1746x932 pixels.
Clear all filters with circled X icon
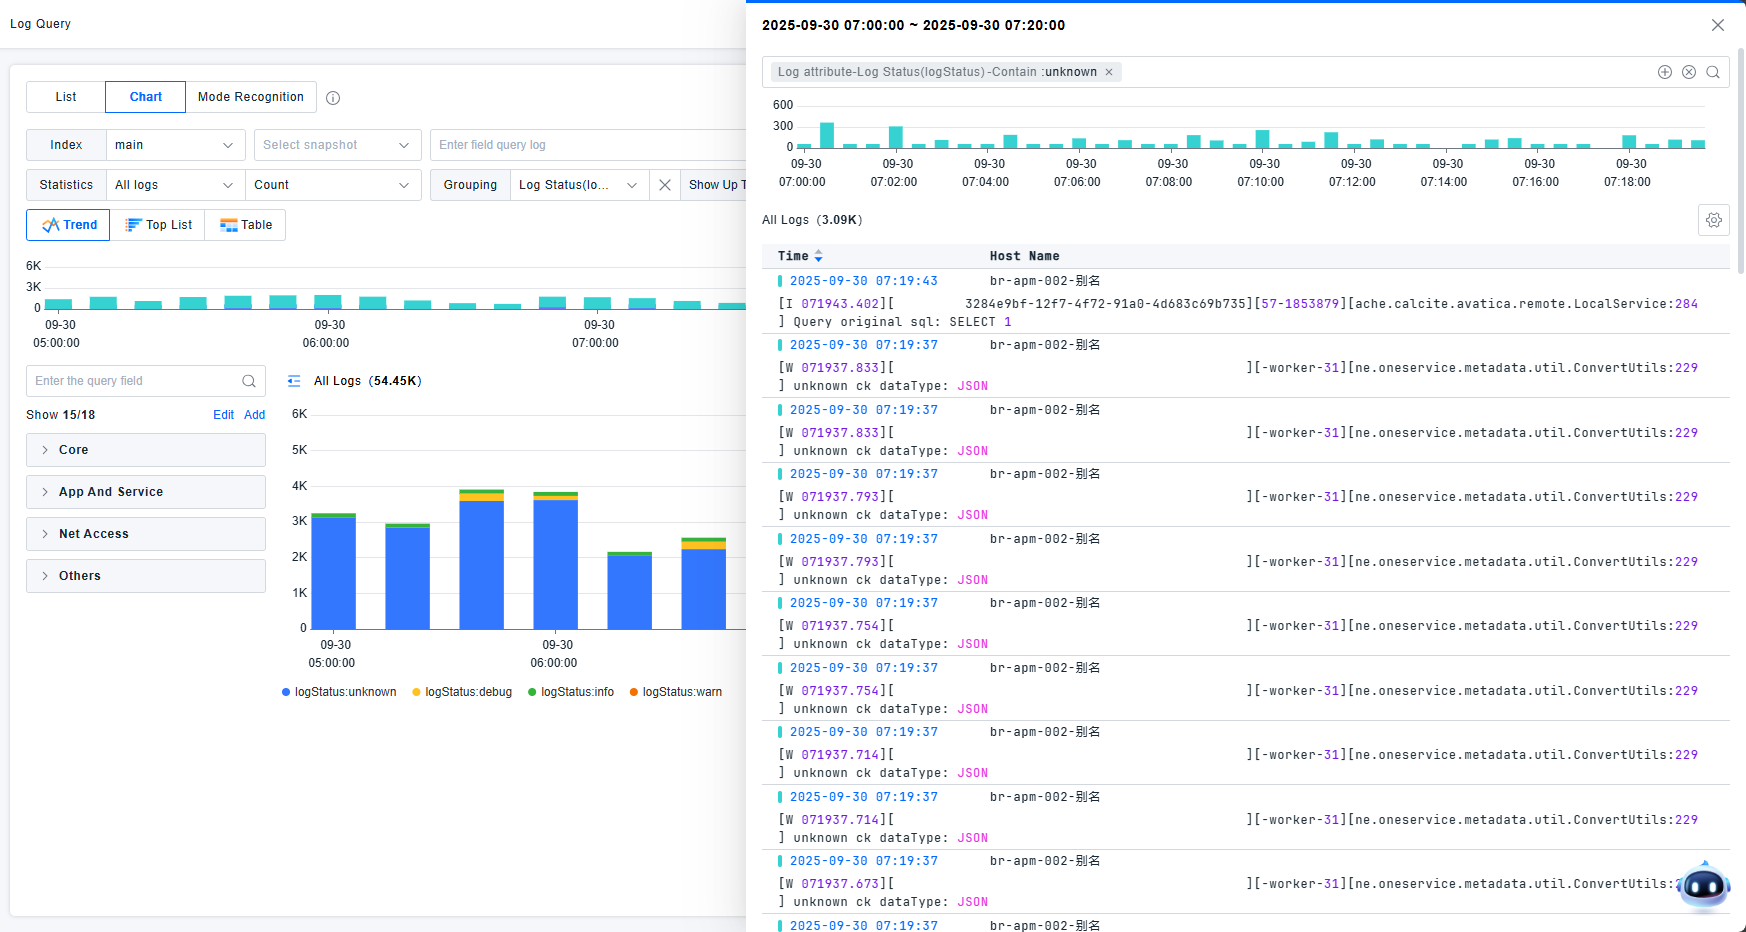click(1689, 72)
